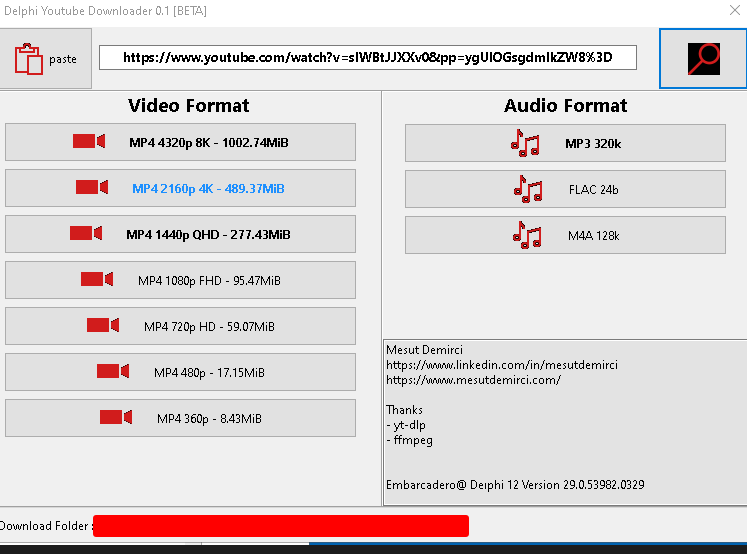
Task: Click the camera icon beside MP4 360p
Action: pyautogui.click(x=116, y=418)
